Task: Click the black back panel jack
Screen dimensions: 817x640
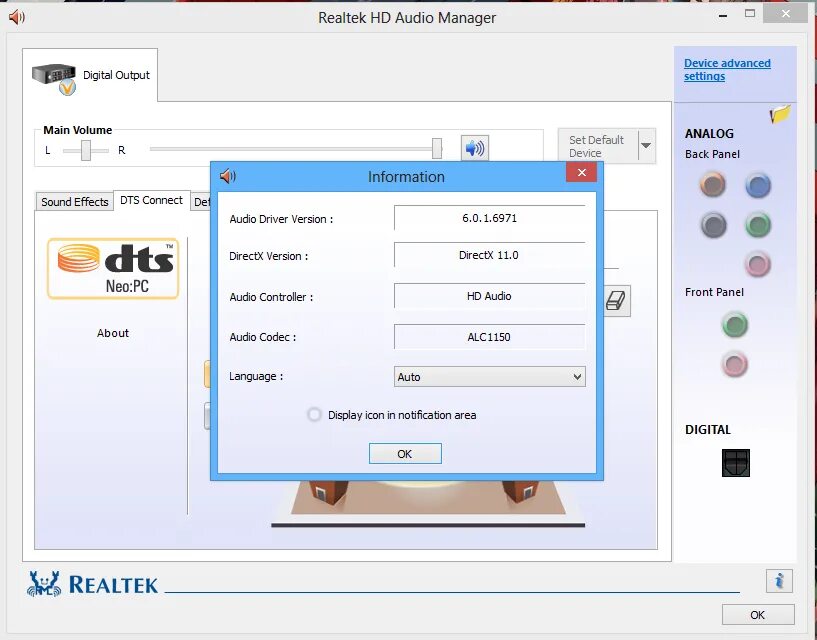Action: (713, 225)
